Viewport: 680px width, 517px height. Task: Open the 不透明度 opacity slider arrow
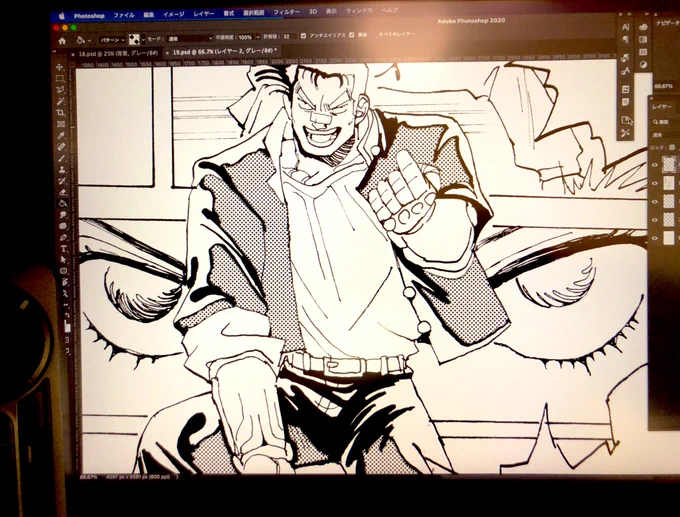click(258, 37)
